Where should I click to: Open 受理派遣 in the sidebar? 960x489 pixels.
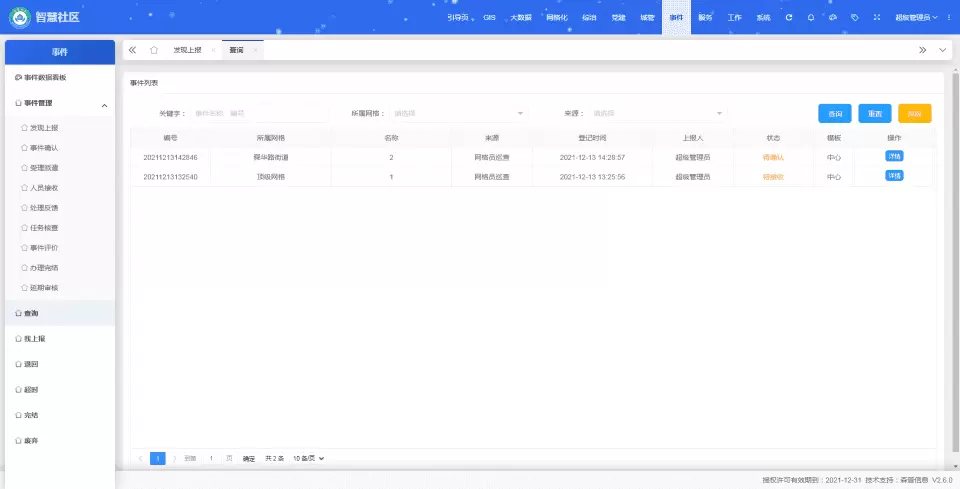coord(59,168)
